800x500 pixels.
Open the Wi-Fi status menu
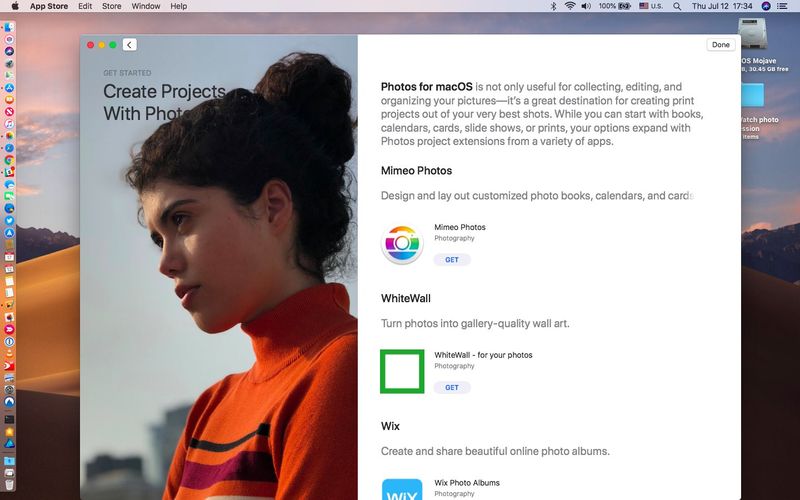tap(570, 6)
